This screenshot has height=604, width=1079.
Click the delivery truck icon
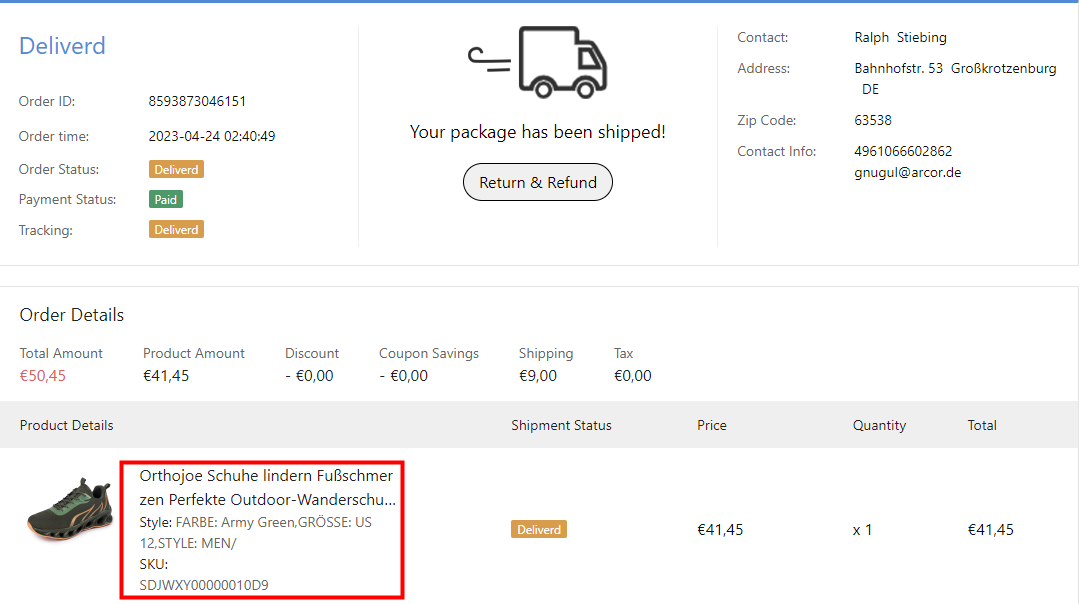coord(539,62)
